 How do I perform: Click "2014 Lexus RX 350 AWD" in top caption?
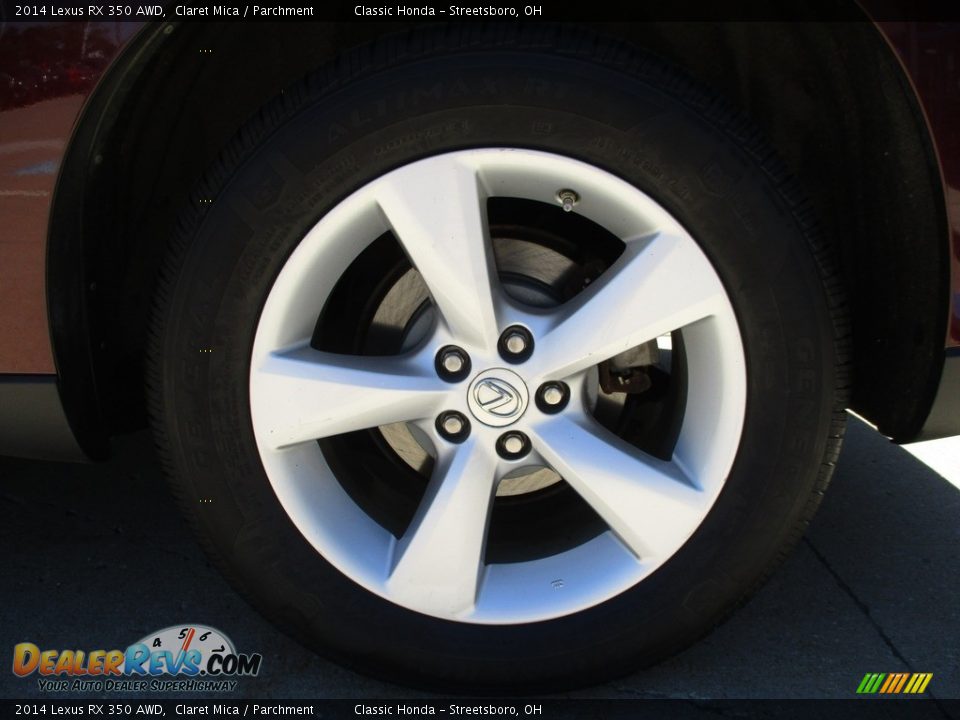click(x=90, y=10)
